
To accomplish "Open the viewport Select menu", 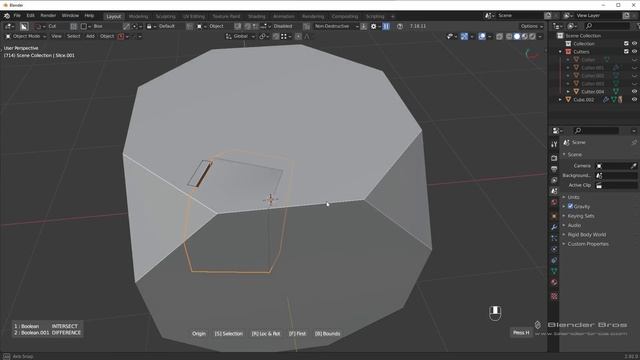I will (73, 36).
